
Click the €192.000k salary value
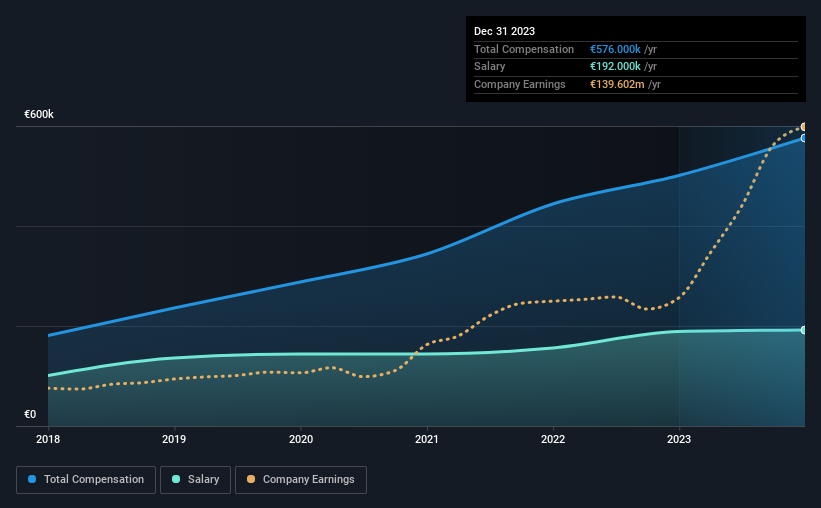click(x=615, y=67)
